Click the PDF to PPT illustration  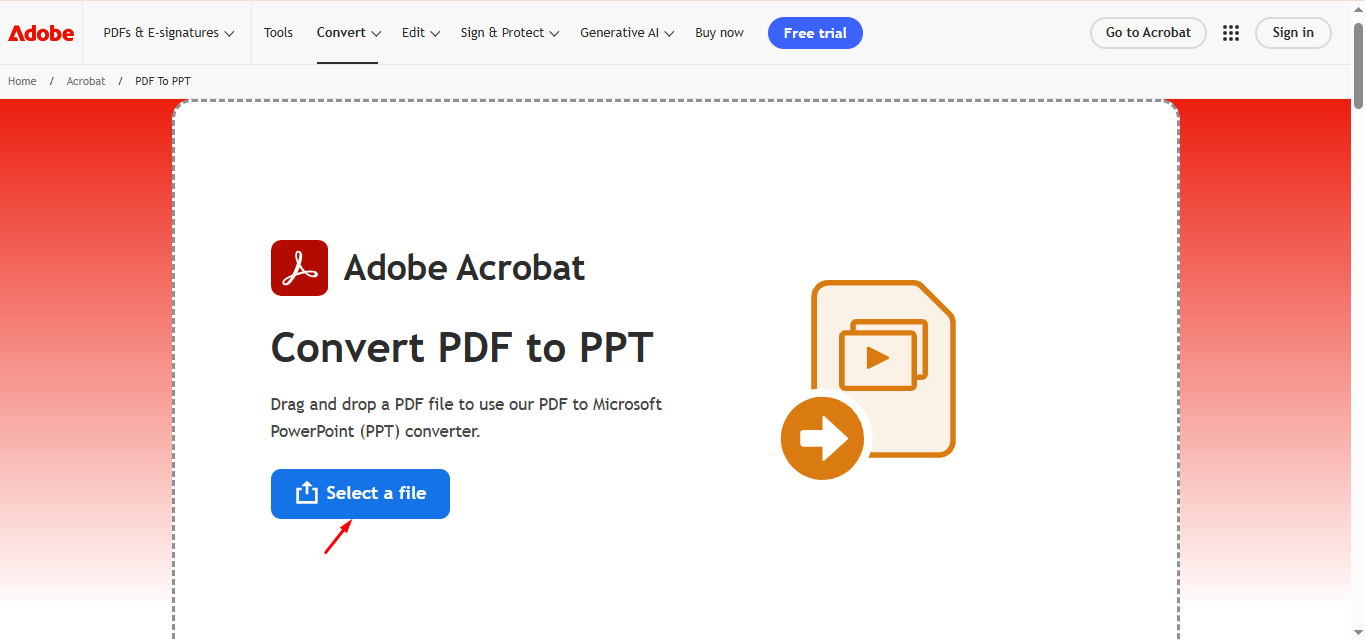coord(868,380)
